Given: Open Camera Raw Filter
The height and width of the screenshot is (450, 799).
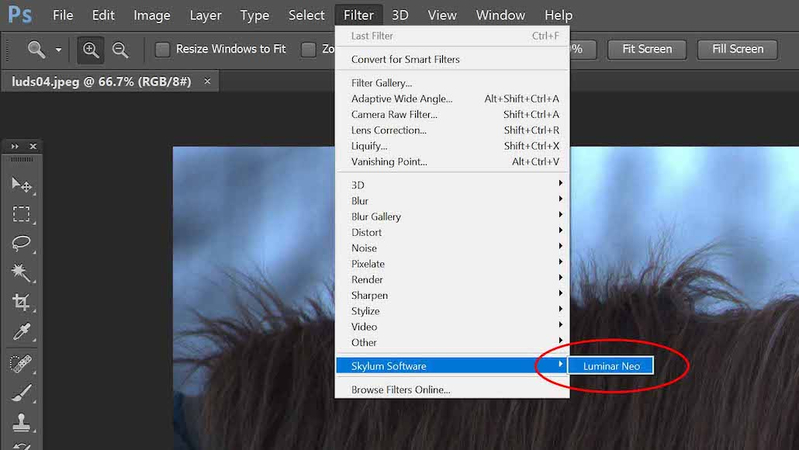Looking at the screenshot, I should pyautogui.click(x=452, y=115).
